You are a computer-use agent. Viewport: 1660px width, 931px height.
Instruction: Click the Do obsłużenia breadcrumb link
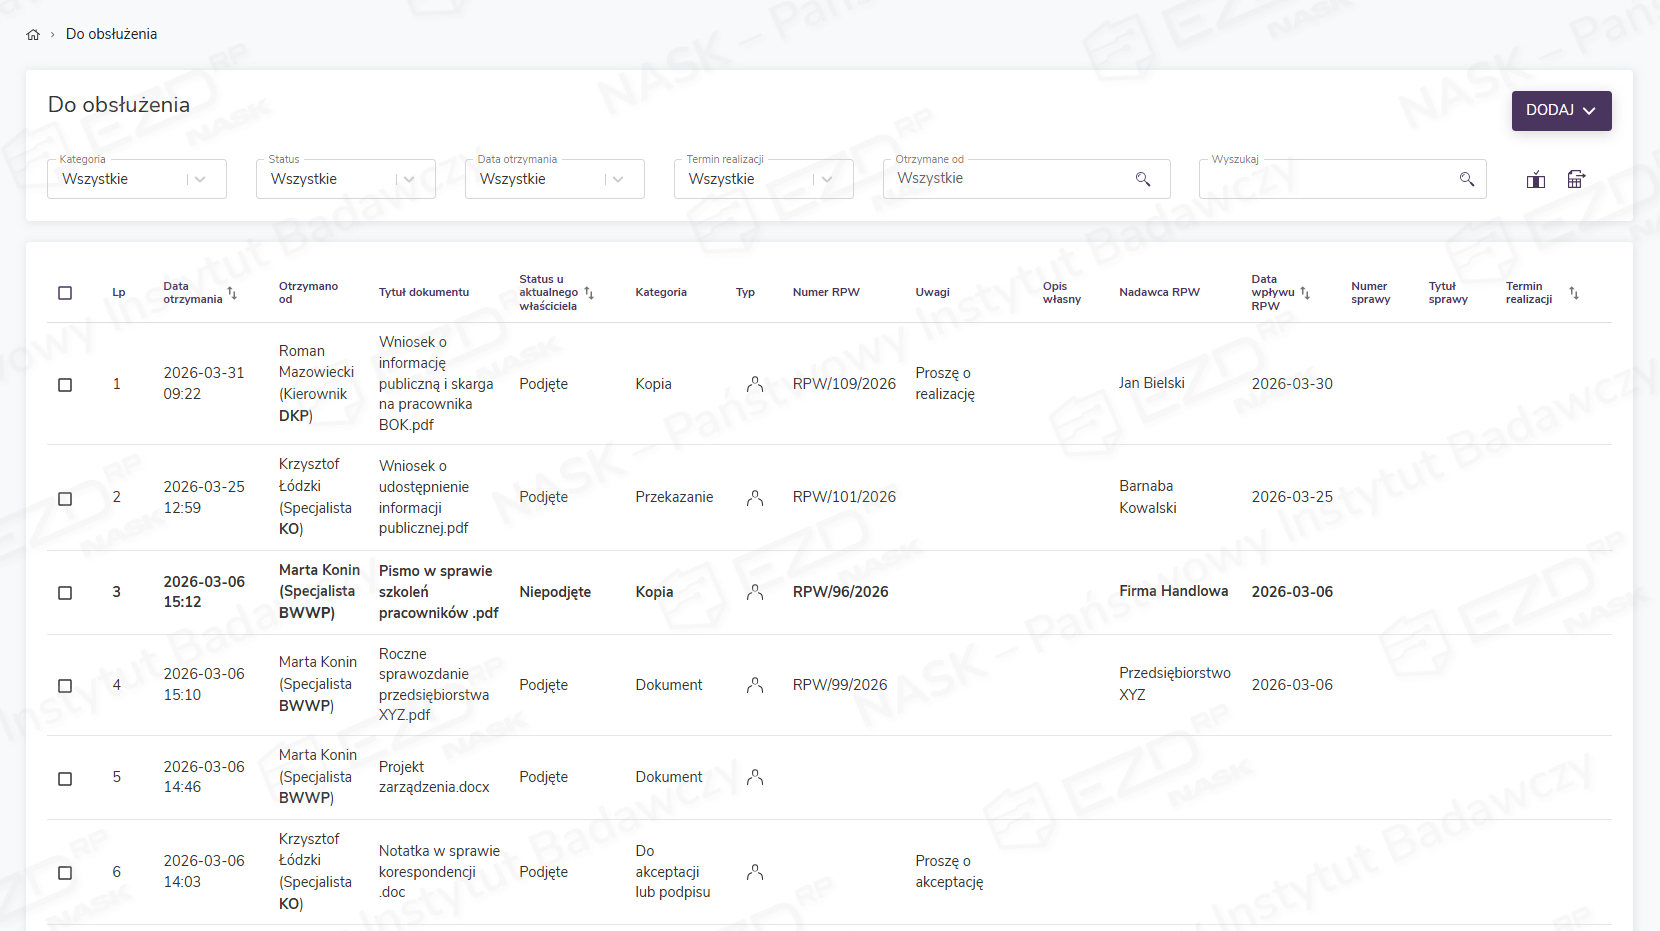point(111,34)
